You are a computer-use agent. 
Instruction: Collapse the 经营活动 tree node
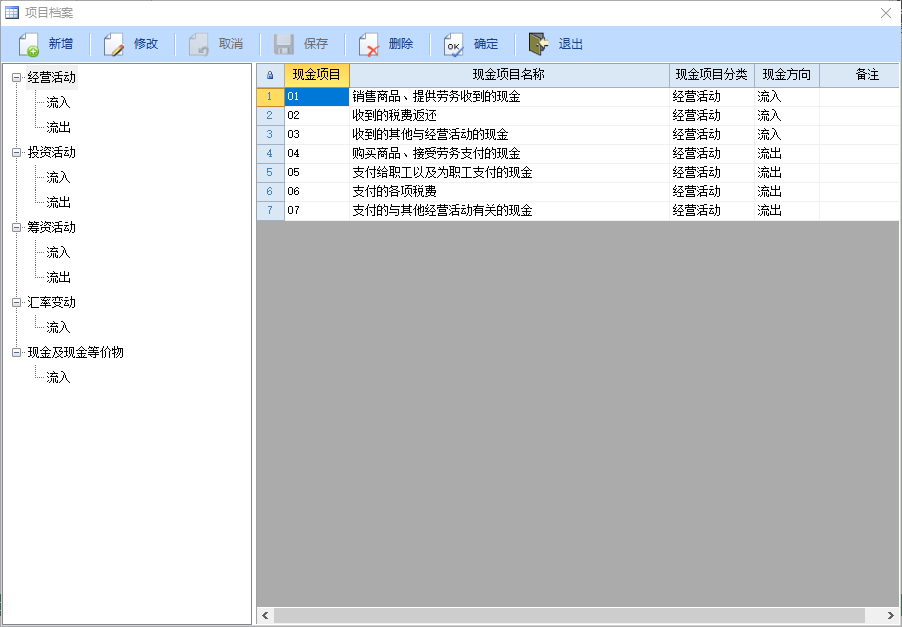tap(17, 77)
